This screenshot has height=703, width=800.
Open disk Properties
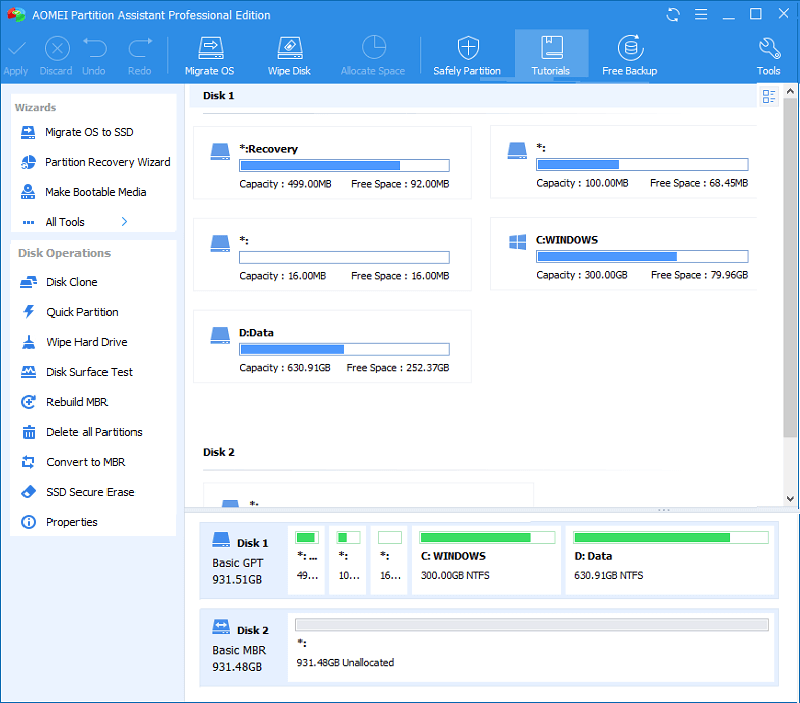[x=59, y=522]
